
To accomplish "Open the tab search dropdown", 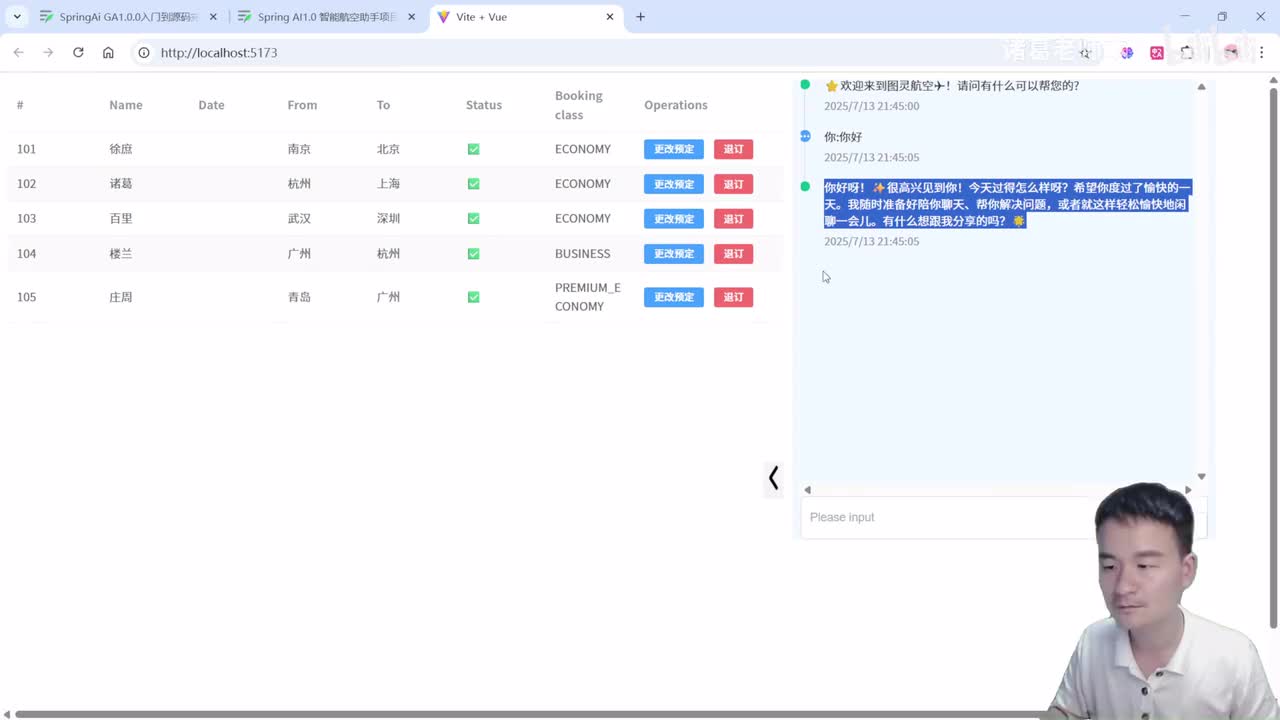I will point(17,17).
